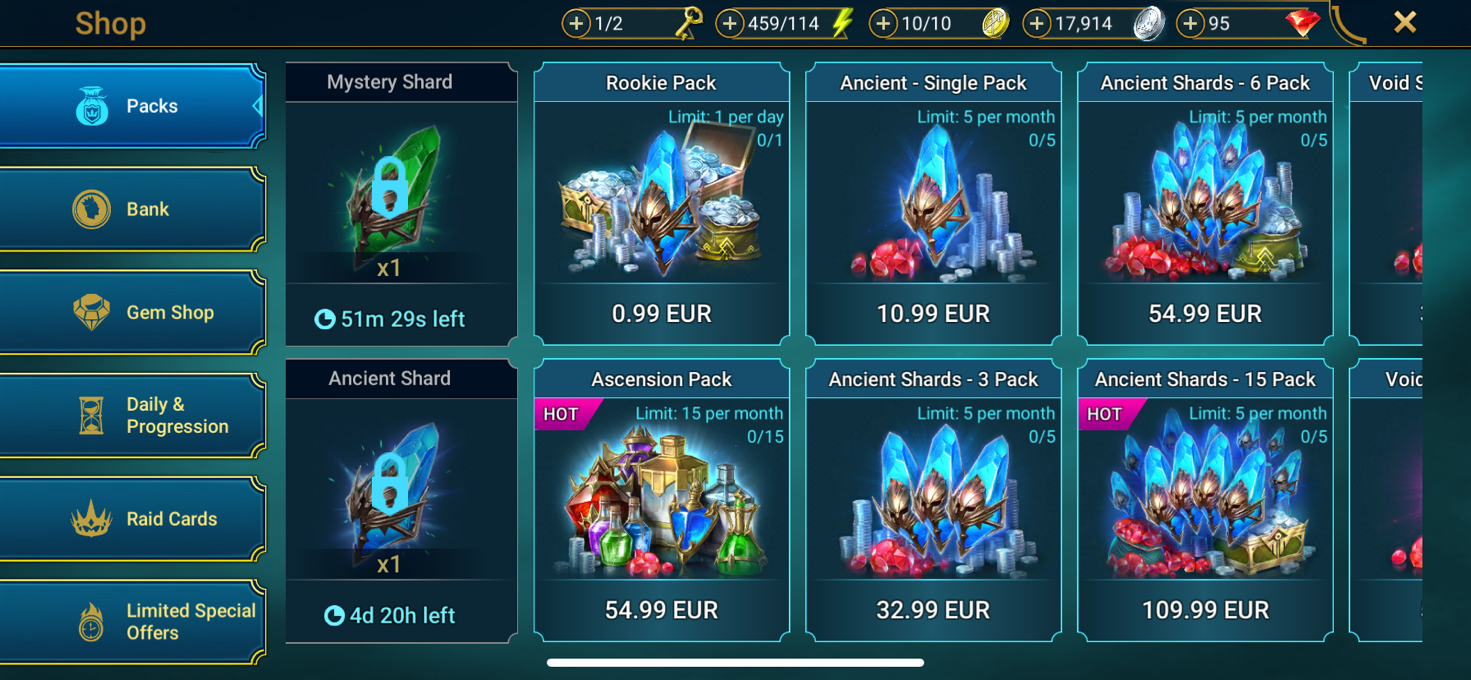Switch to the Bank tab

pos(131,209)
